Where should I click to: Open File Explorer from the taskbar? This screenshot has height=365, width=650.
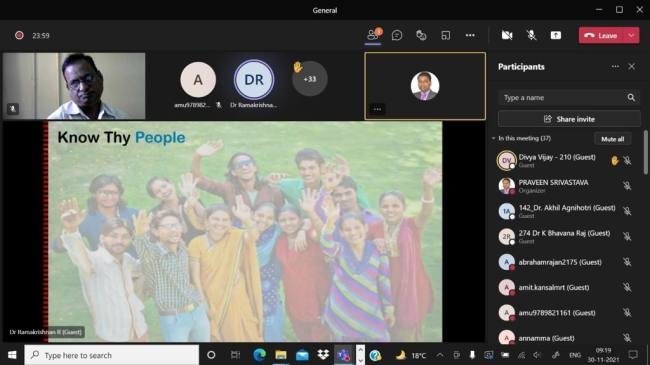(281, 355)
